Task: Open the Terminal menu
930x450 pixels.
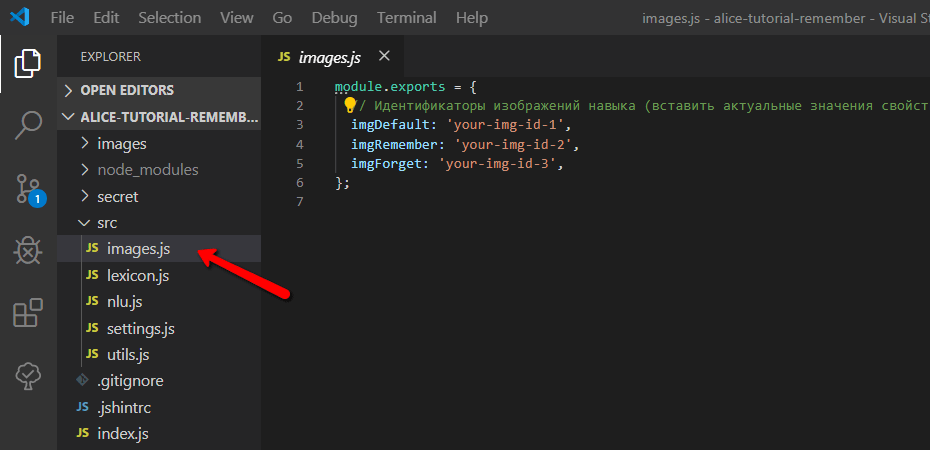Action: (x=406, y=18)
